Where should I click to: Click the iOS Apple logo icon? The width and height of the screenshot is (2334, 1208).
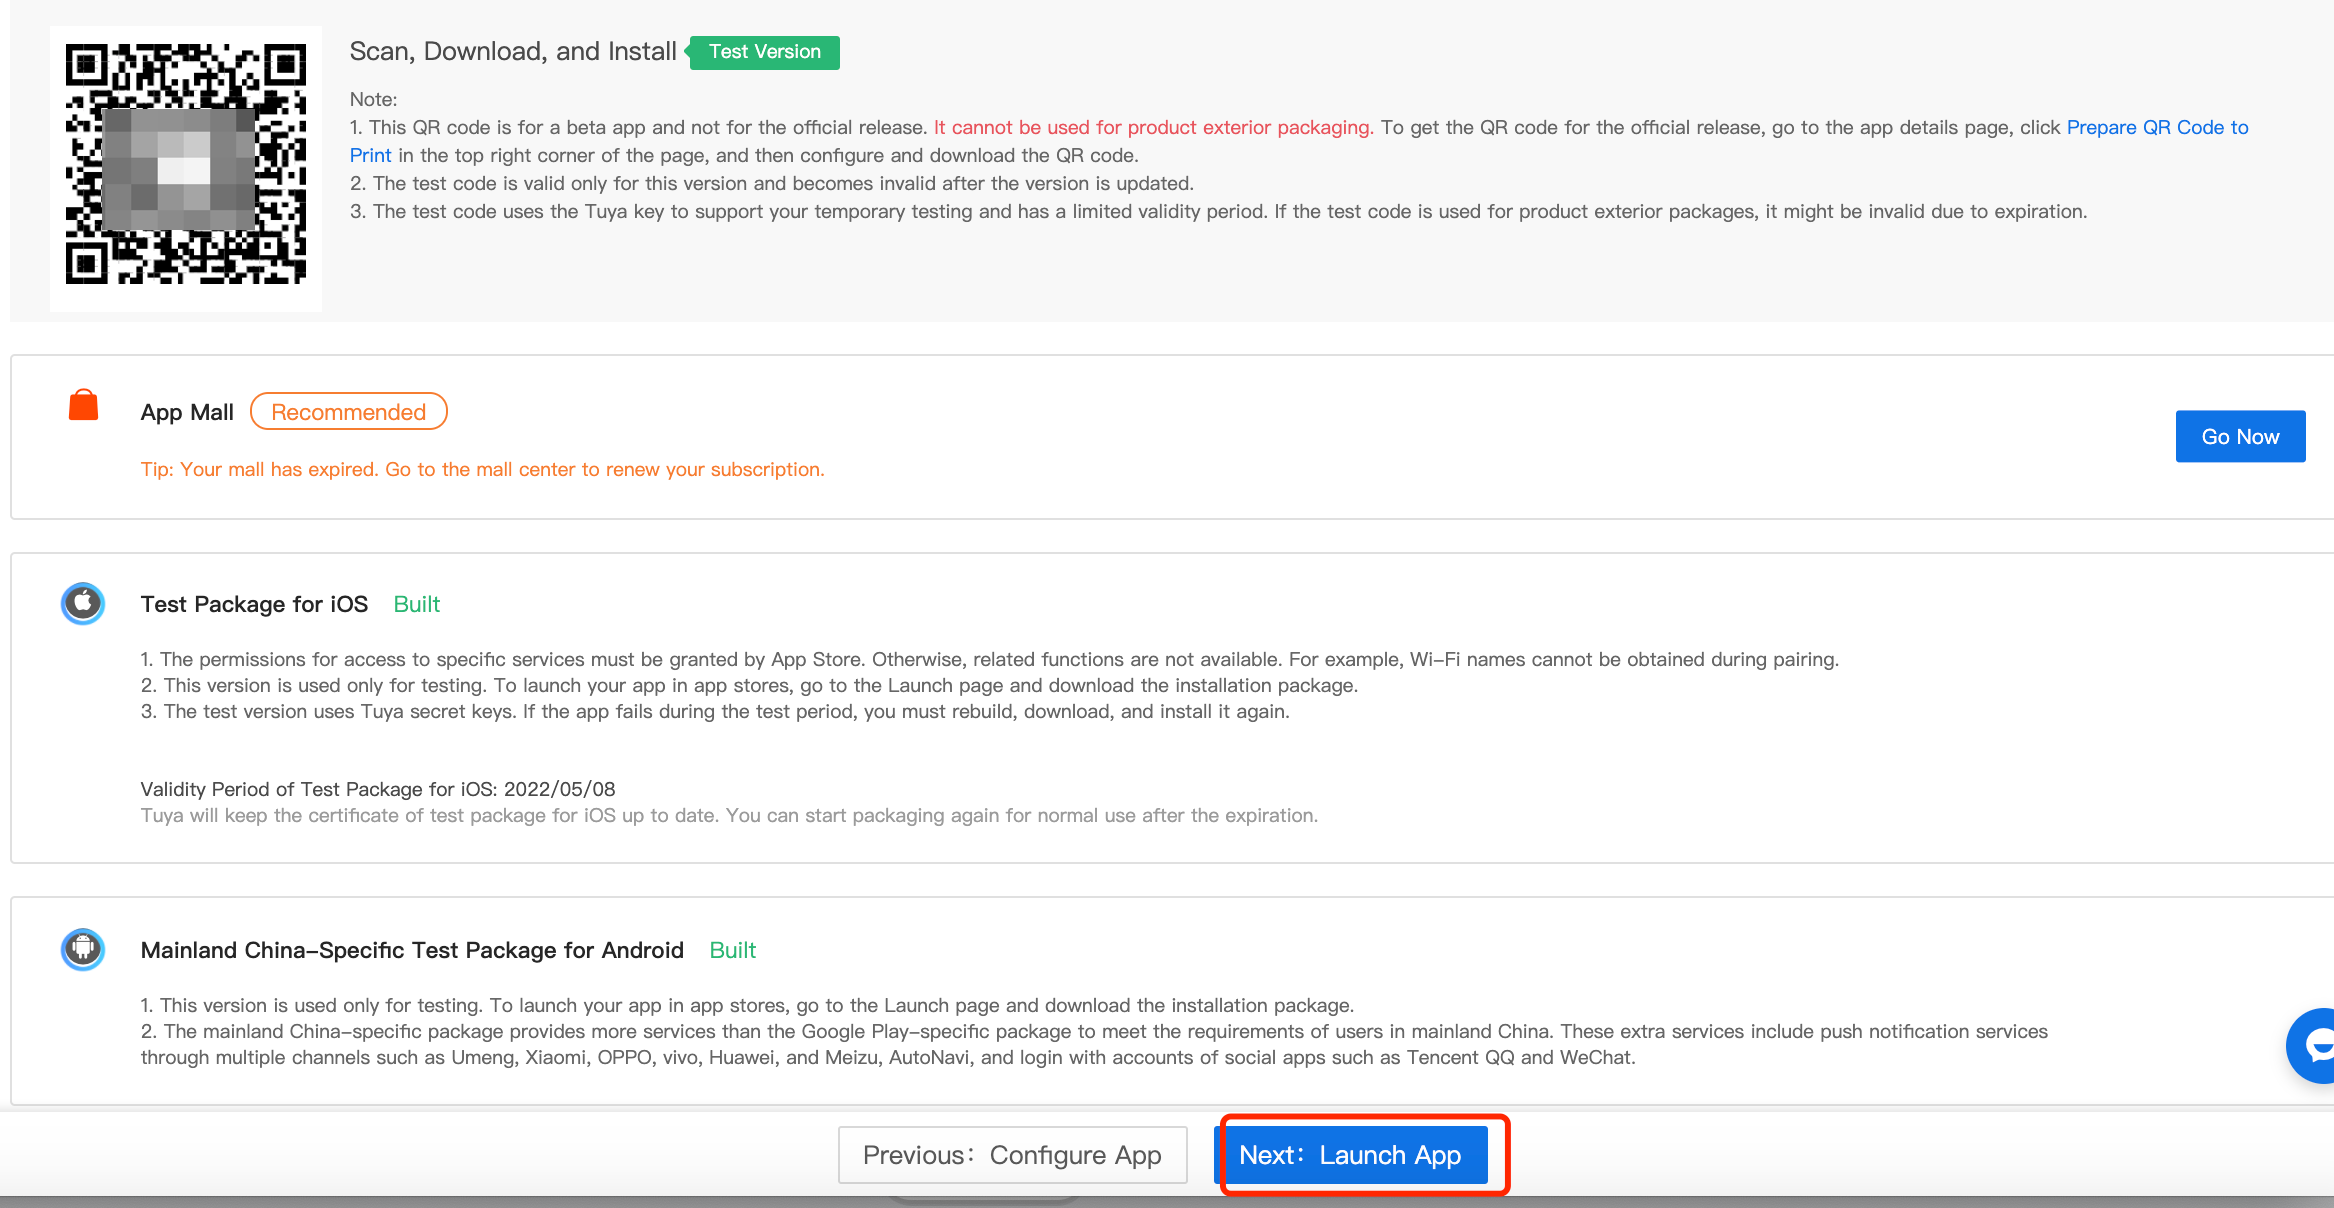(x=83, y=604)
